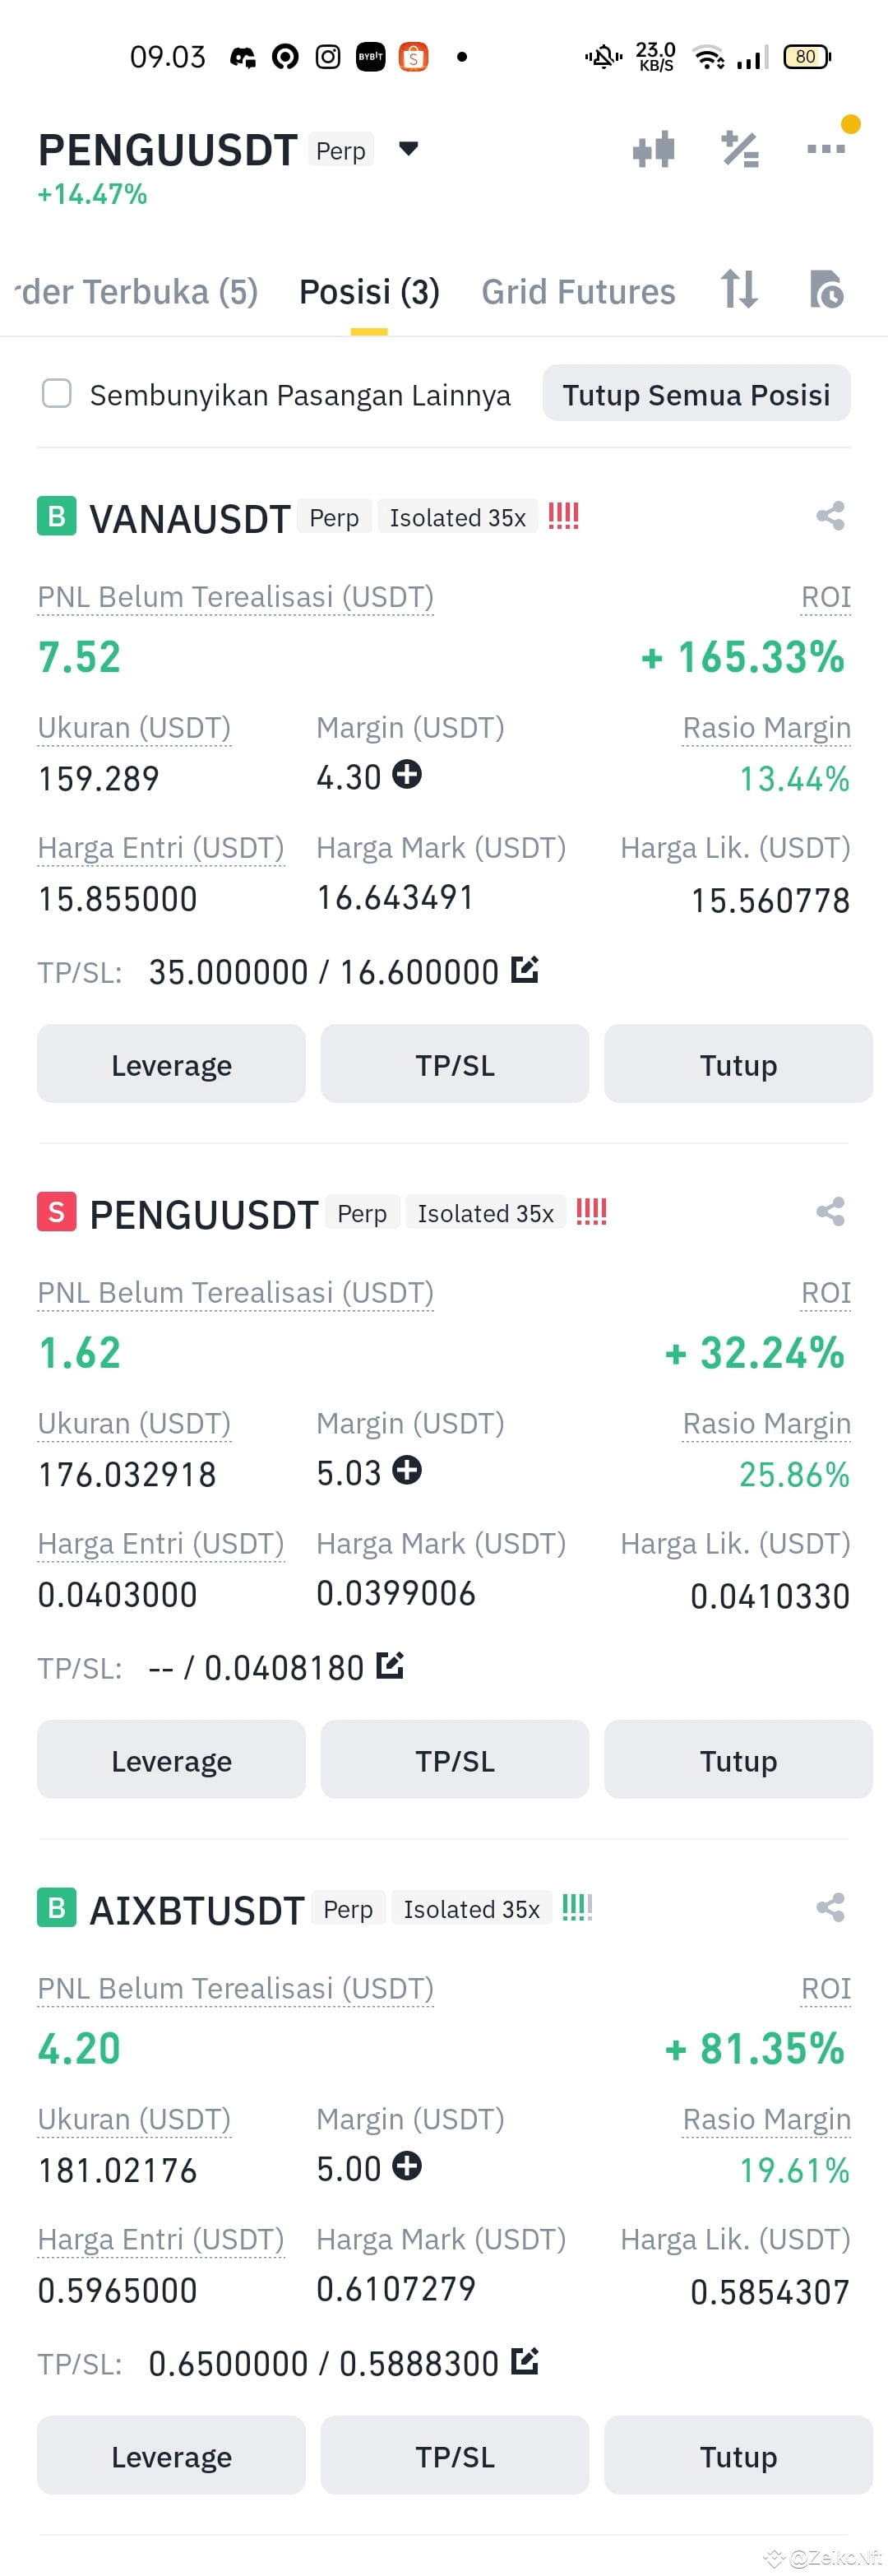Add margin to VANAUSDT position

[x=407, y=774]
